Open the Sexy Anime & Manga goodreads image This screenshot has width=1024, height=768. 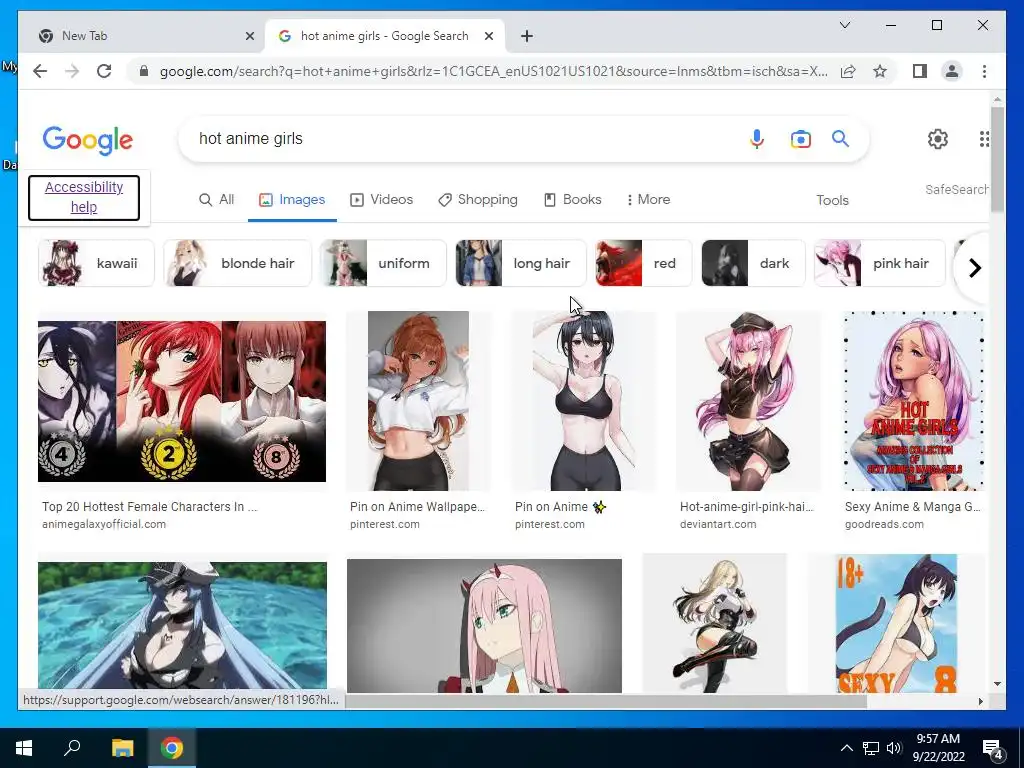pyautogui.click(x=914, y=401)
